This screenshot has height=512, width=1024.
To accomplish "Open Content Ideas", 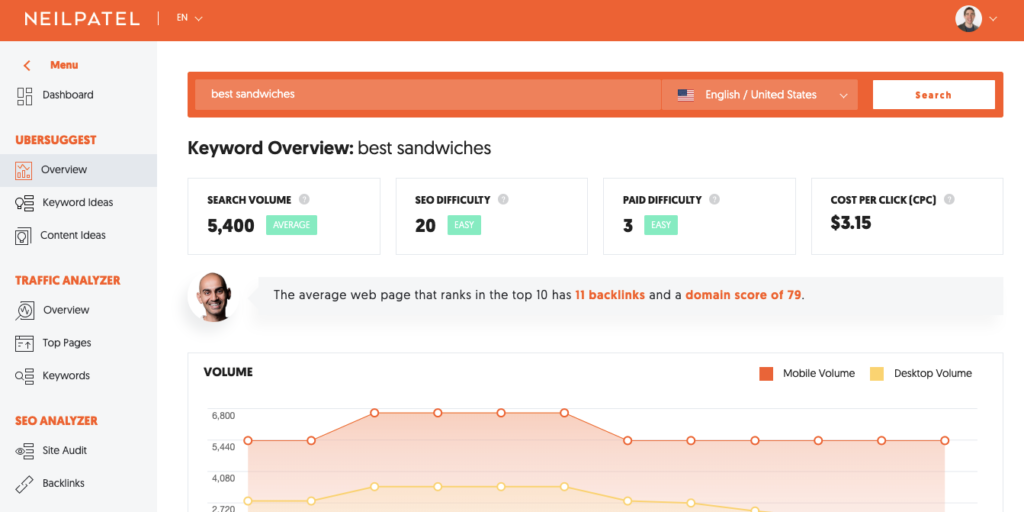I will tap(73, 235).
